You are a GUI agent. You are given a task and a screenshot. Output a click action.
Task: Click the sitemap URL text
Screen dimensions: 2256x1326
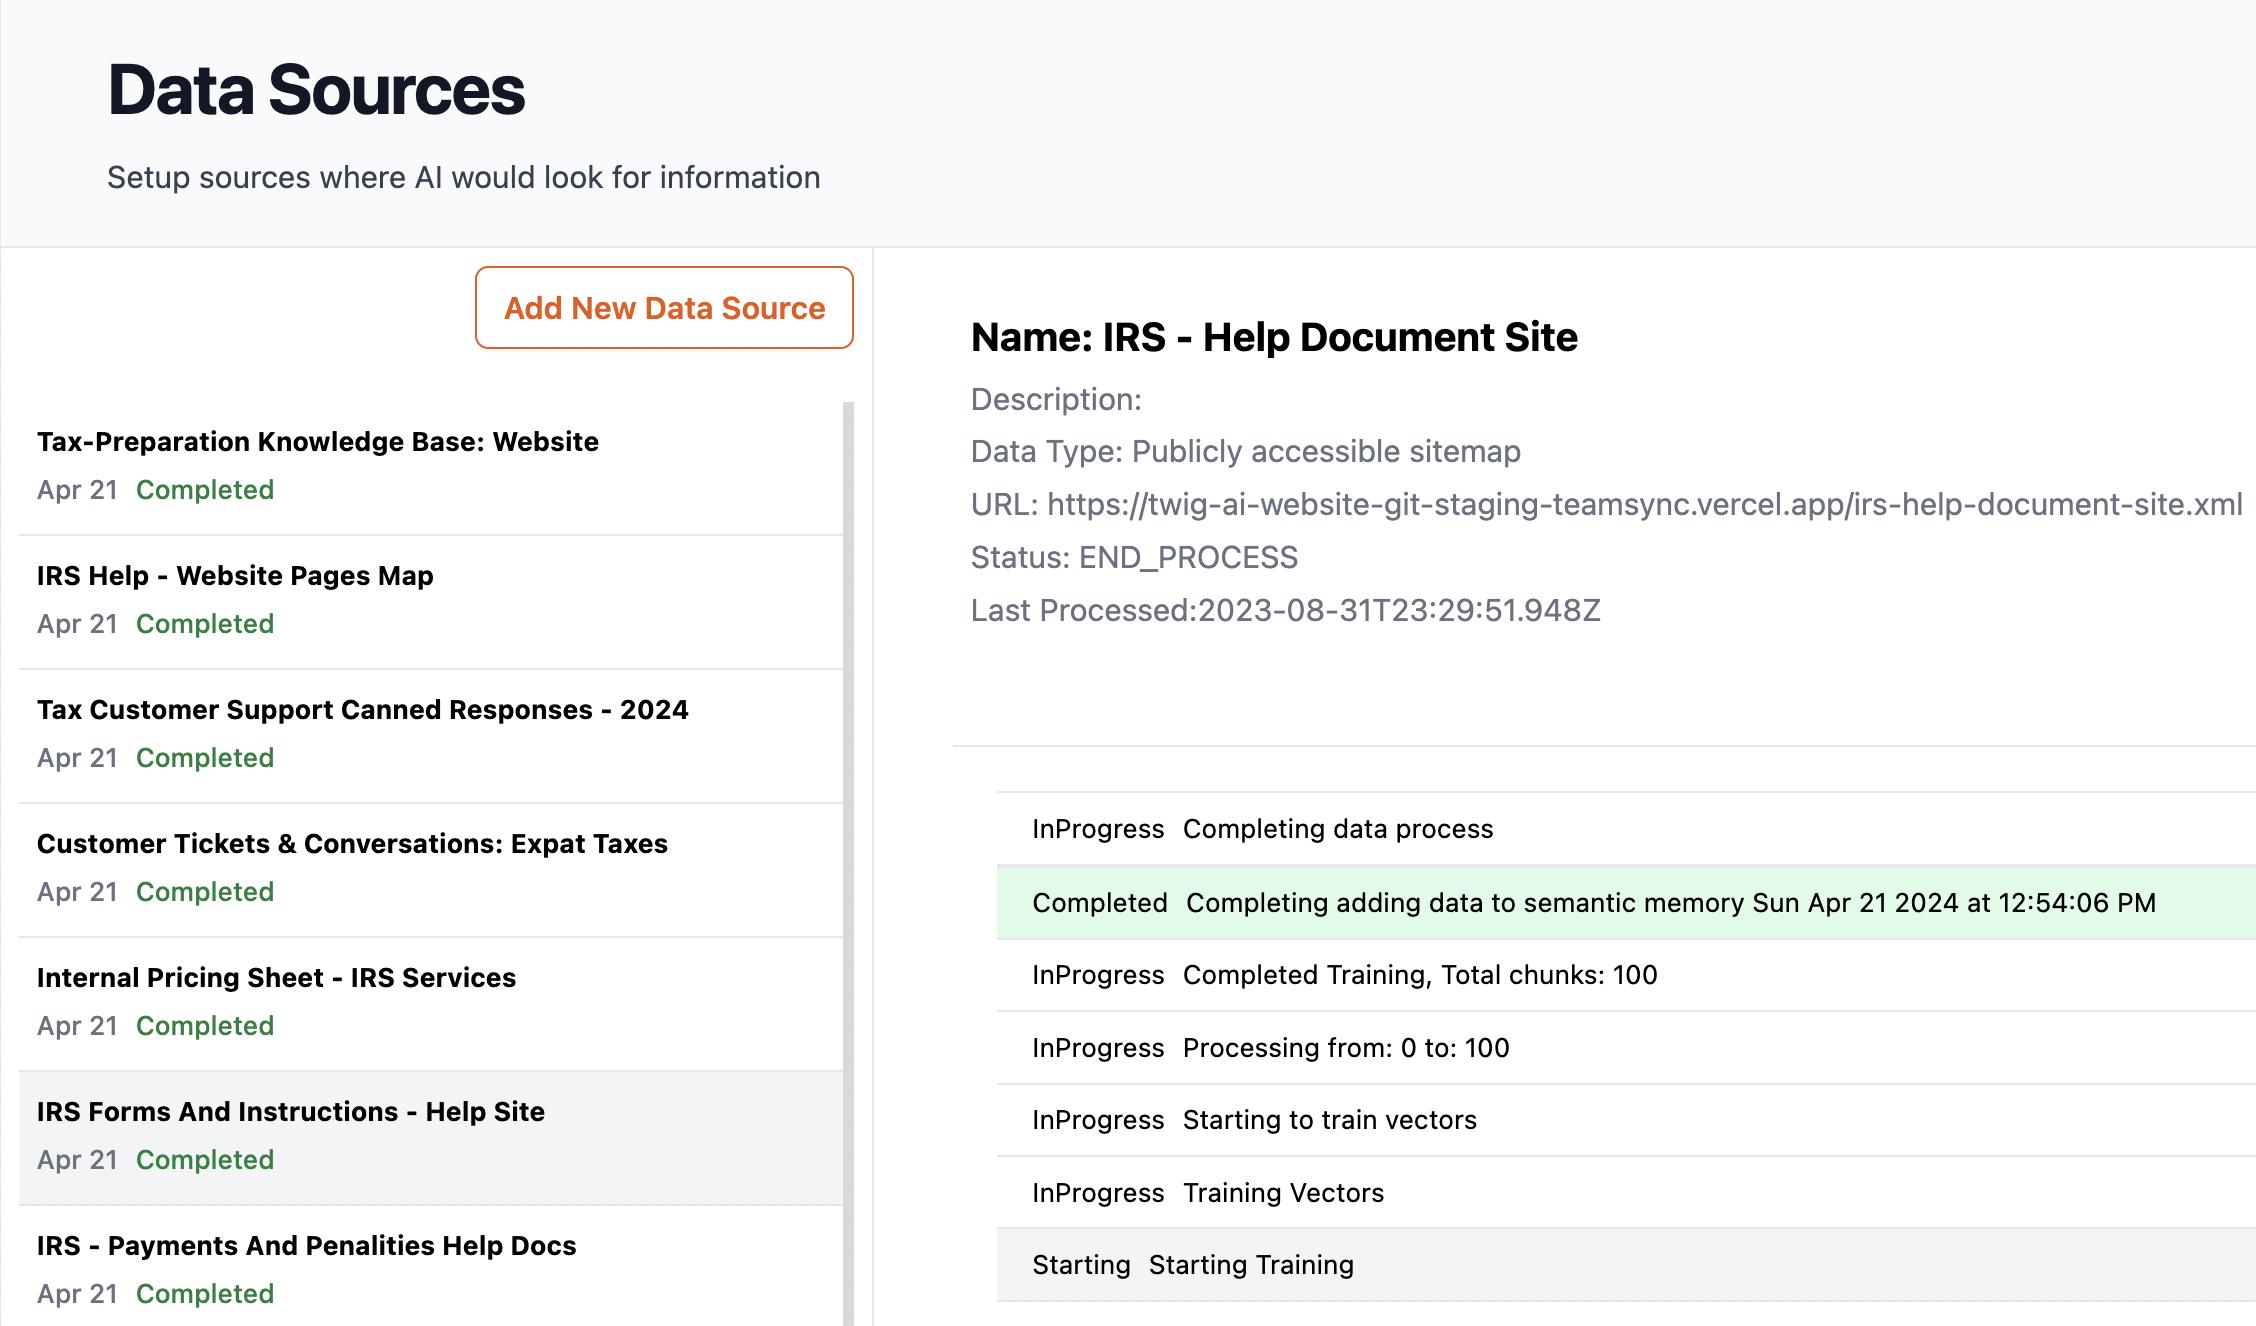coord(1644,504)
